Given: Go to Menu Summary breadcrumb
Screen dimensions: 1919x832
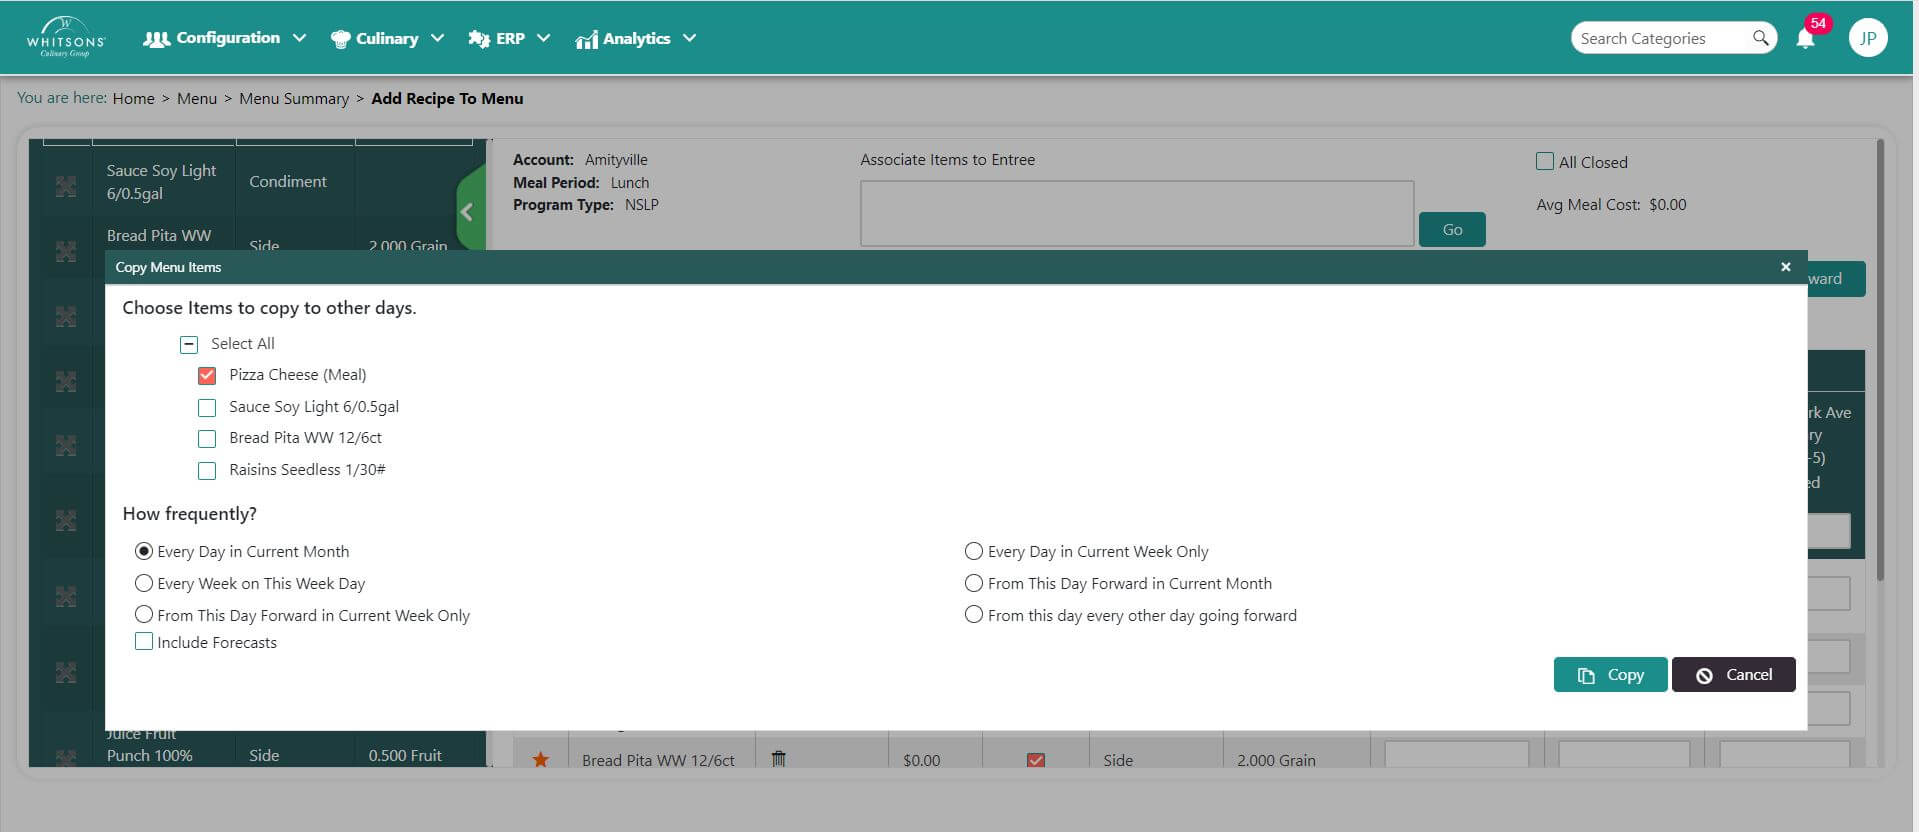Looking at the screenshot, I should point(294,98).
